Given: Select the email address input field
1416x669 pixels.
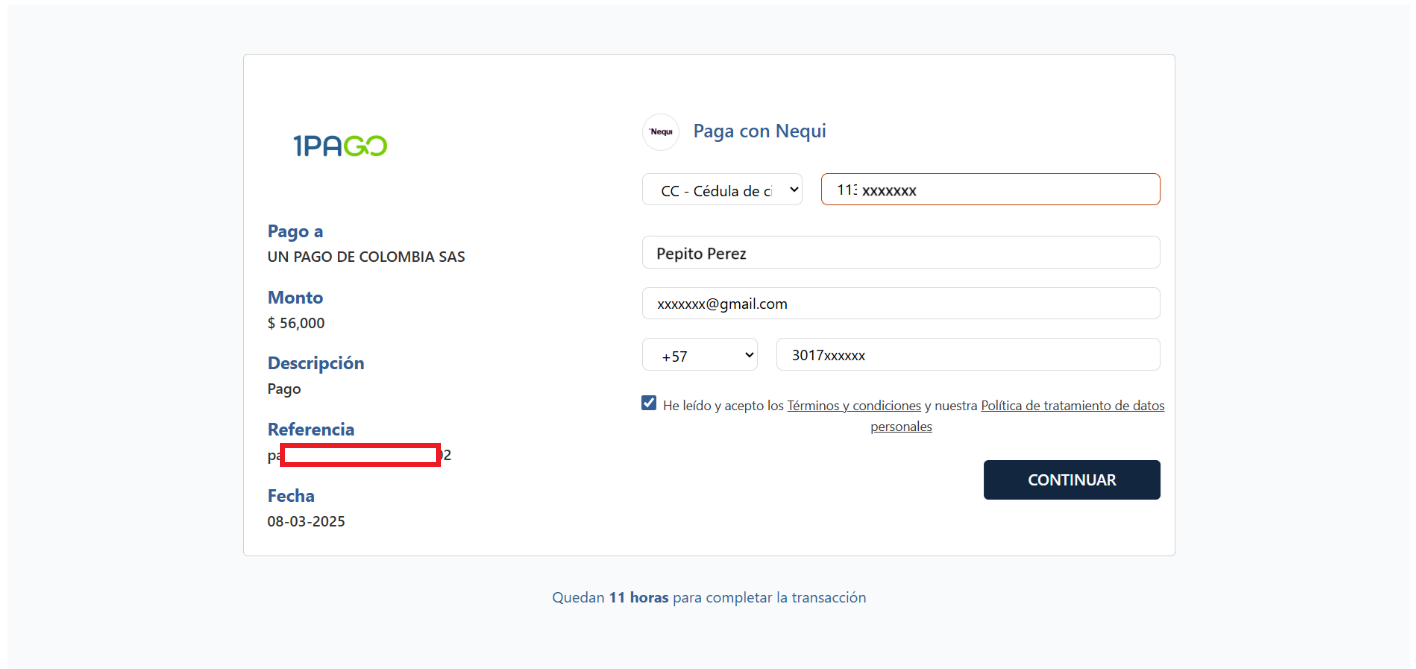Looking at the screenshot, I should (x=900, y=303).
